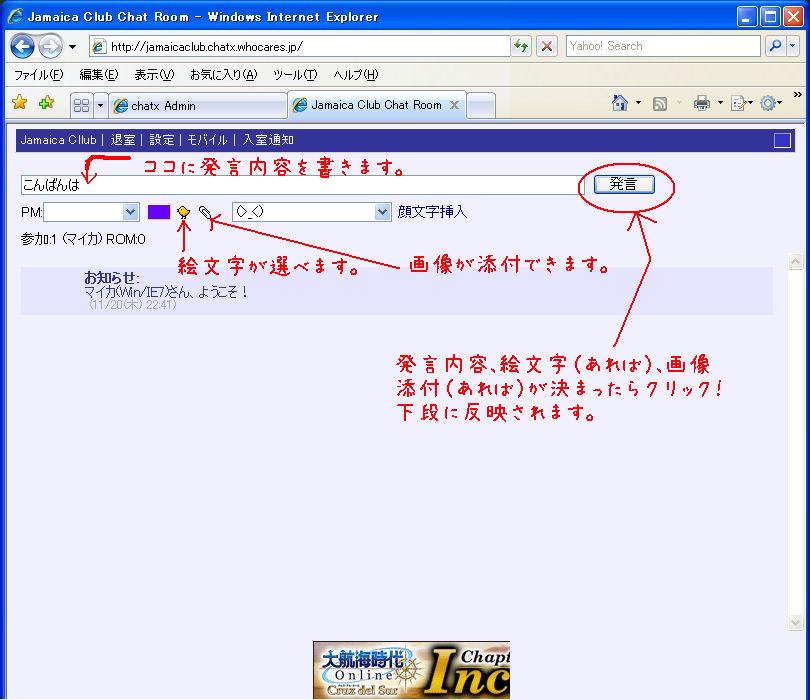The height and width of the screenshot is (700, 810).
Task: Add to Favorites star-plus icon
Action: [46, 102]
